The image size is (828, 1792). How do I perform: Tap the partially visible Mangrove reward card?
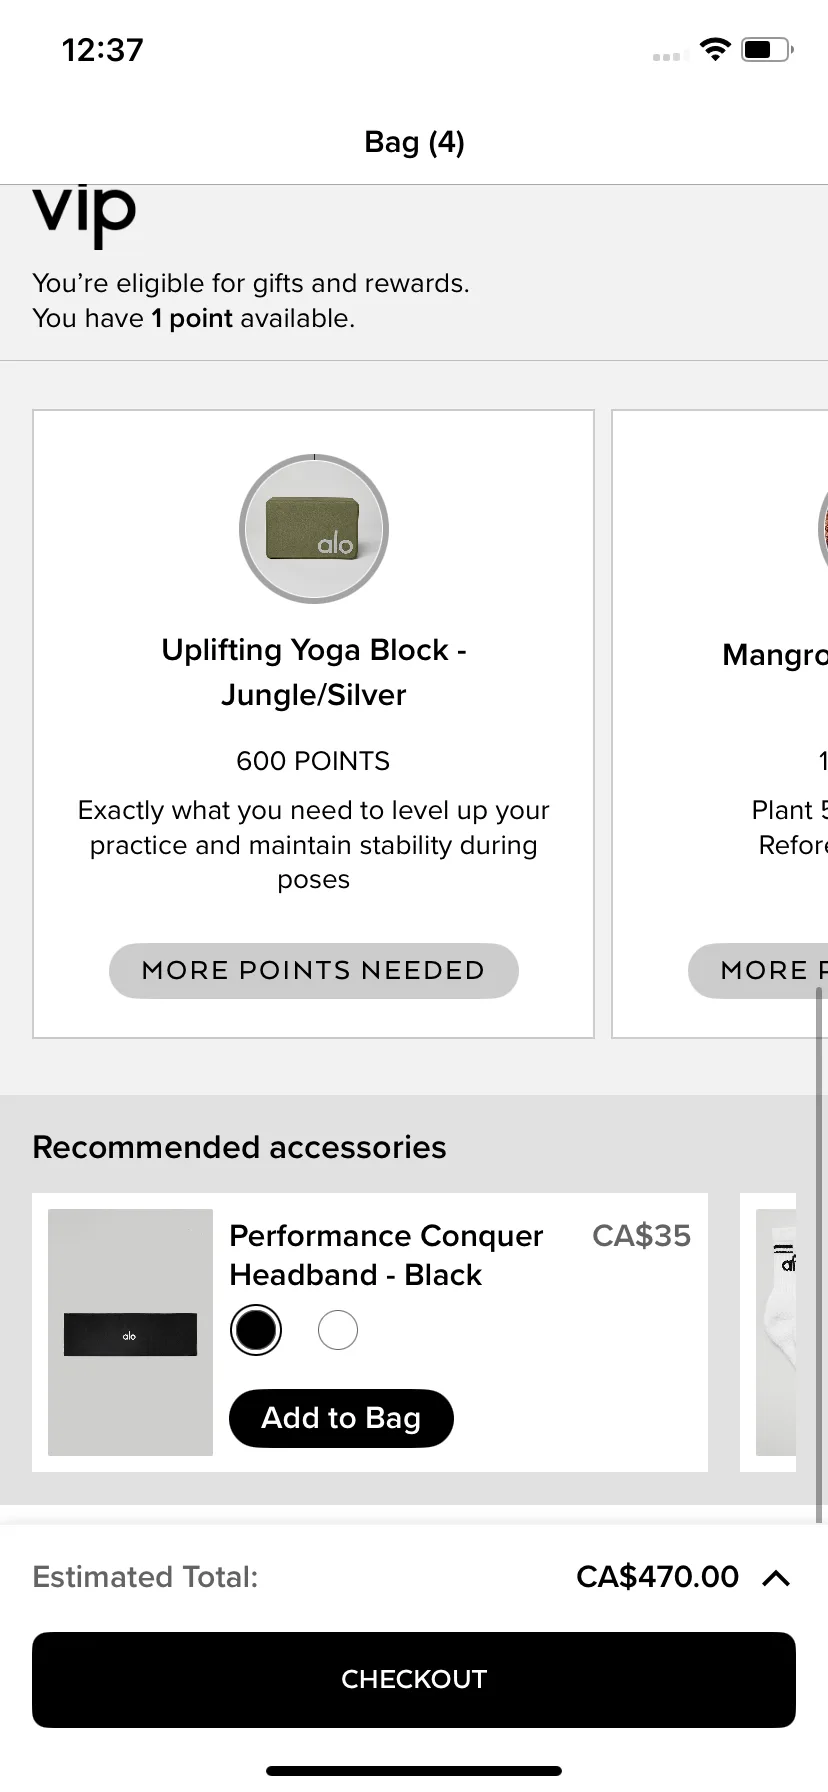(720, 724)
